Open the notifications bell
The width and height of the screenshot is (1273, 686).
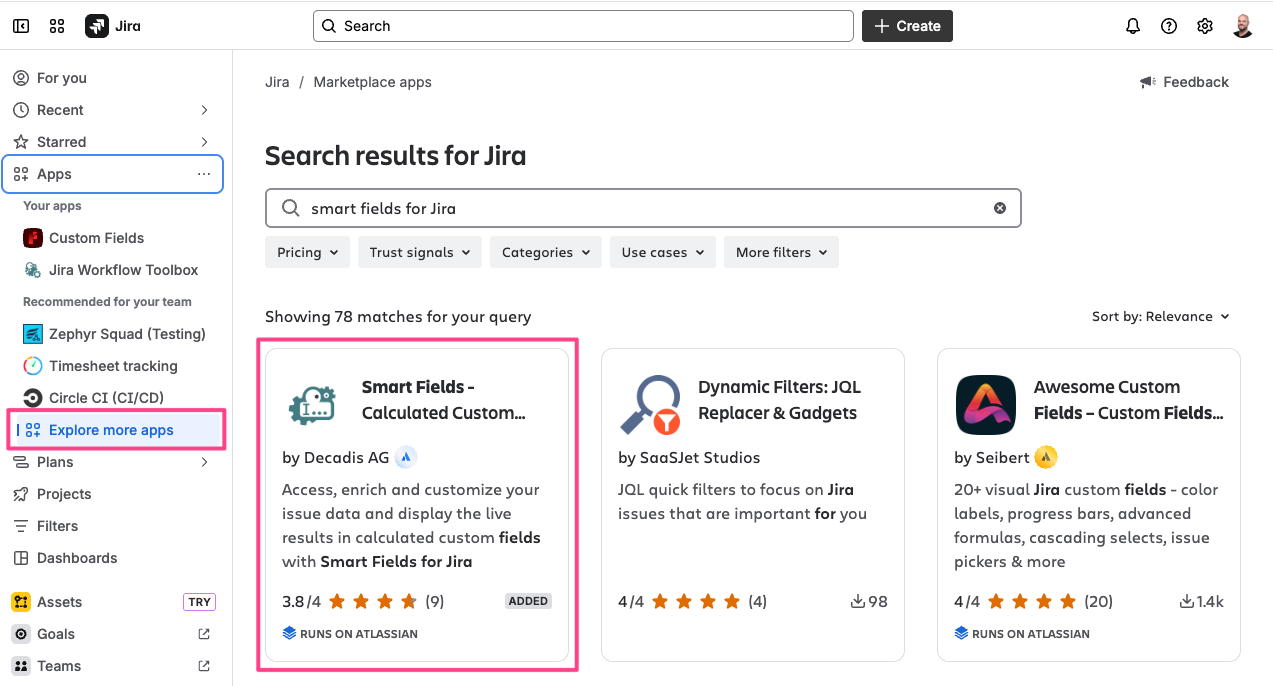point(1133,26)
